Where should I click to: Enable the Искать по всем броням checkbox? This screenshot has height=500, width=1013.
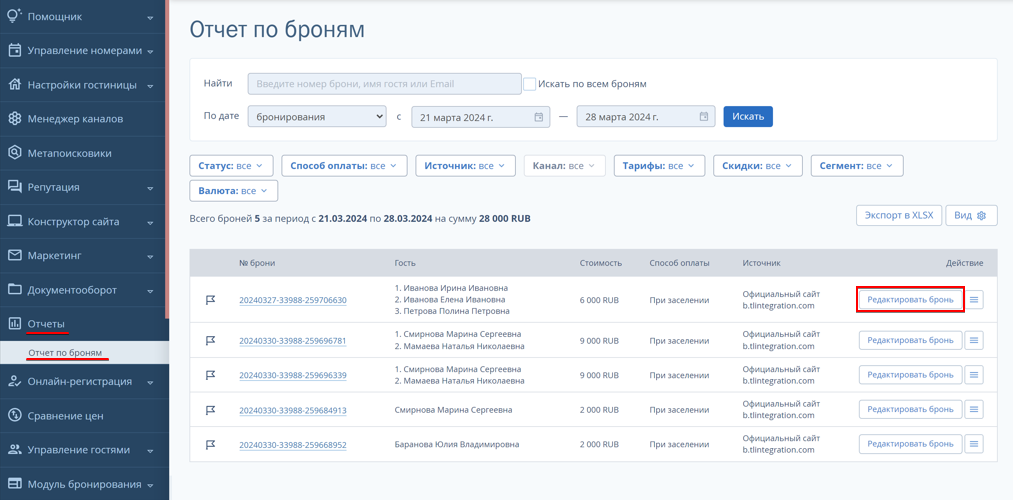pos(530,84)
